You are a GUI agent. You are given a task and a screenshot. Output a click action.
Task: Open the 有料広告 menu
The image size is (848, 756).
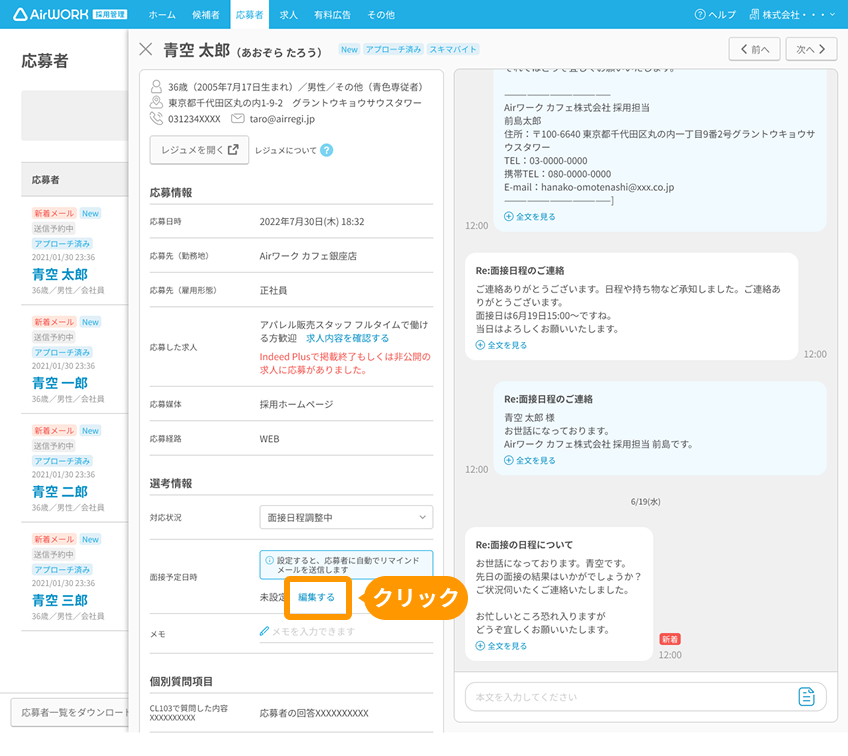(x=332, y=15)
